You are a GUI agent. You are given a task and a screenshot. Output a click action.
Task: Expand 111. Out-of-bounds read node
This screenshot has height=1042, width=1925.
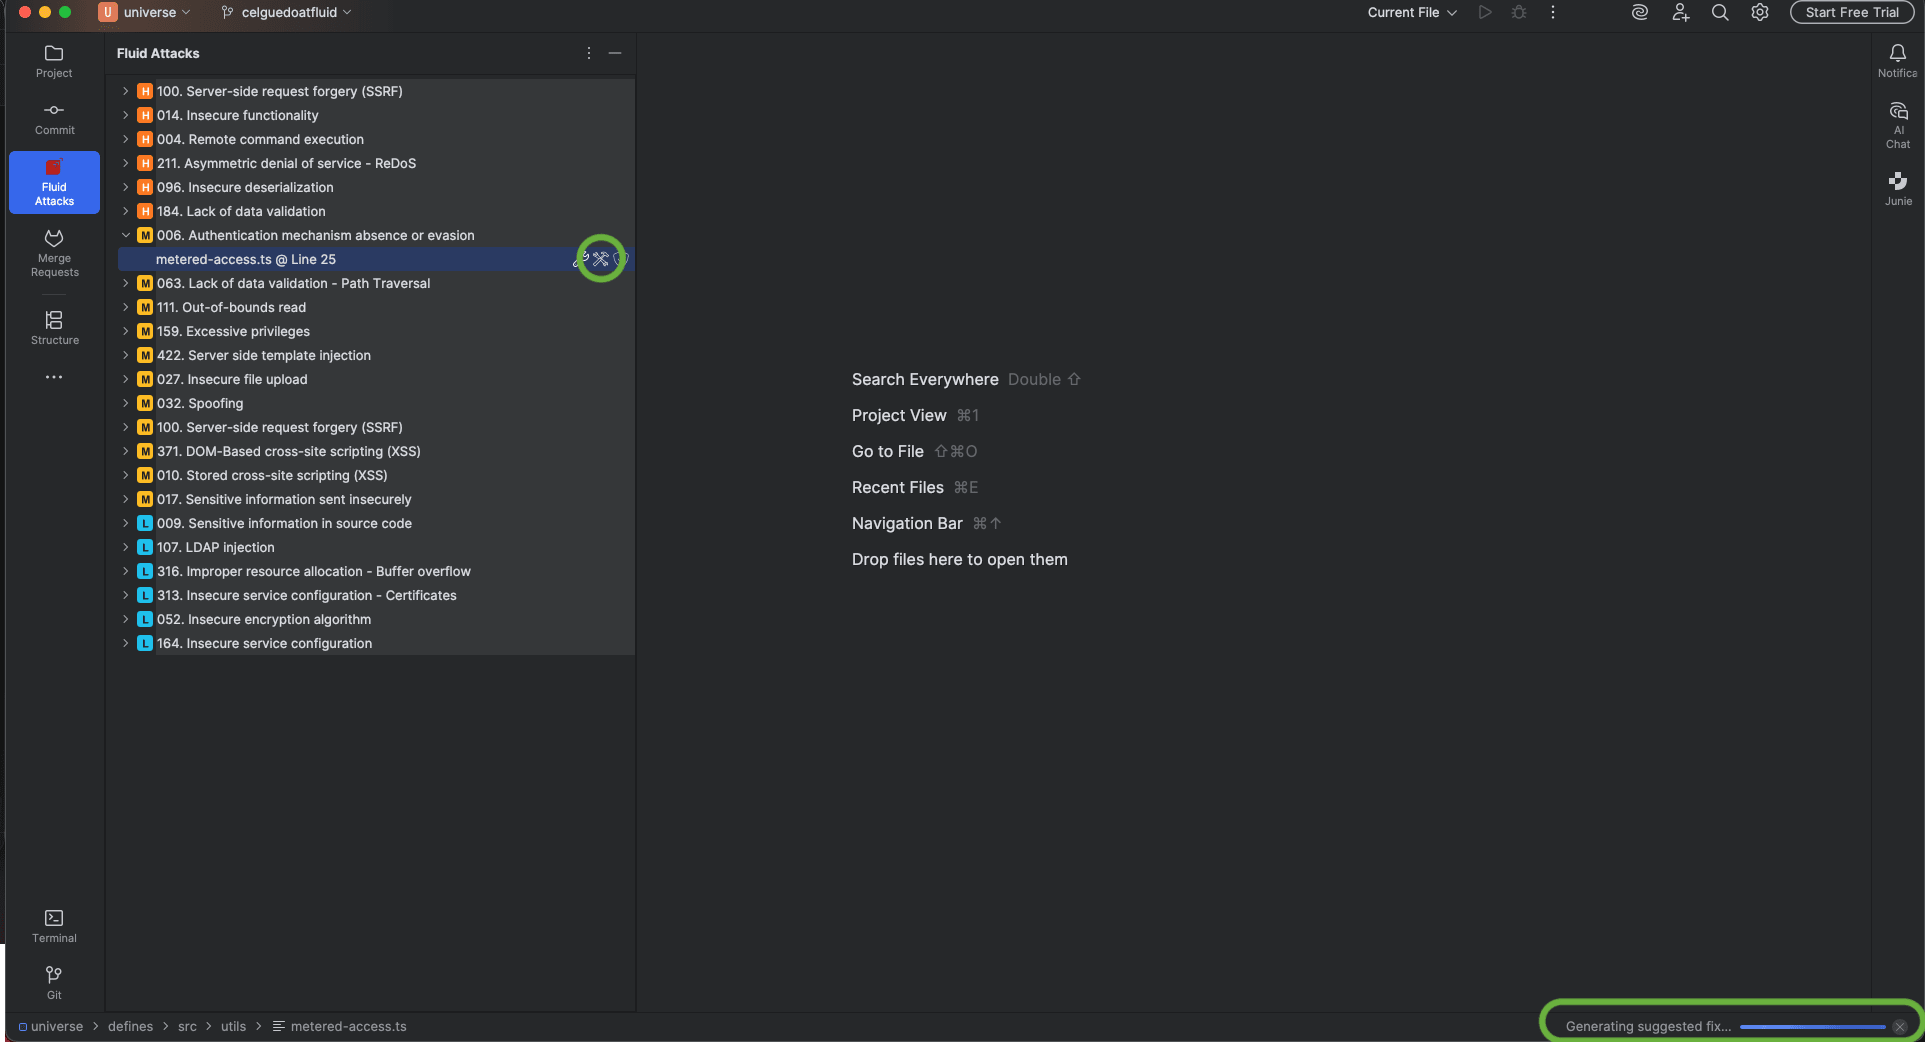[x=126, y=307]
